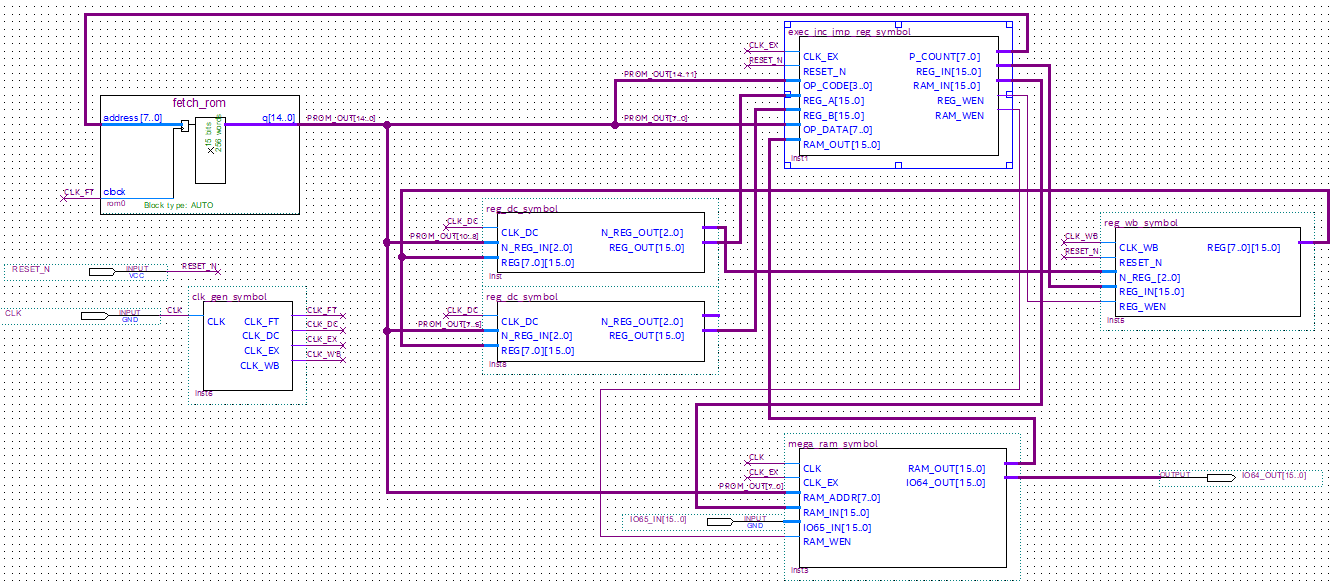Click the q[14..0] output port of fetch_rom

tap(278, 118)
